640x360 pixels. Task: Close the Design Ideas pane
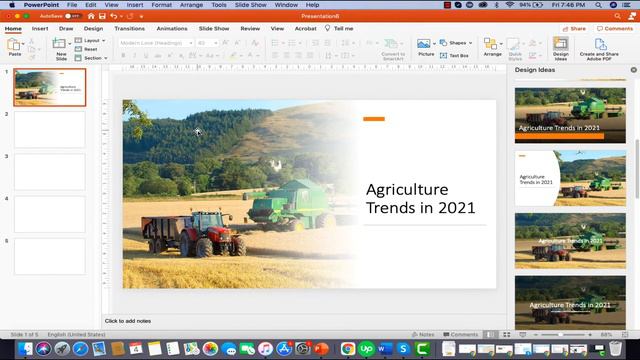[633, 70]
